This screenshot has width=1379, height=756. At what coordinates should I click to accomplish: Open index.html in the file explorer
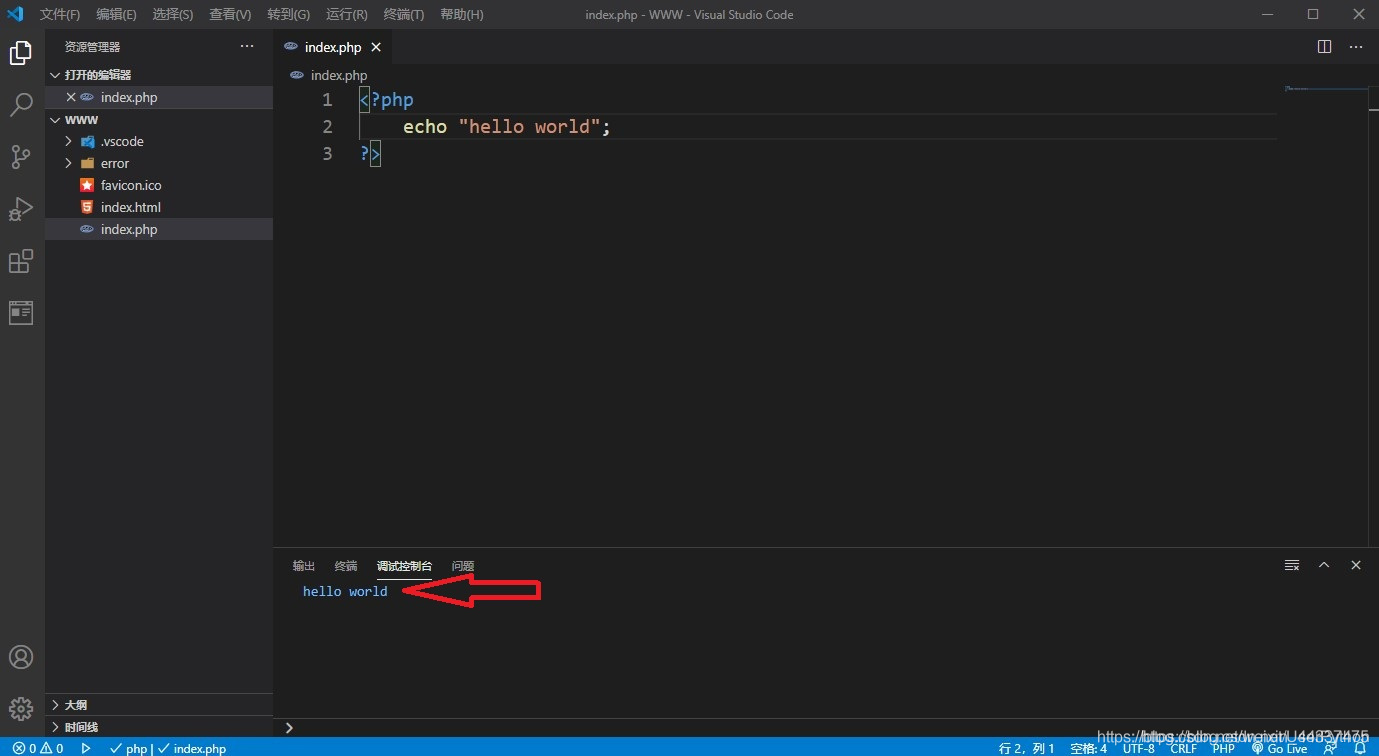coord(130,207)
